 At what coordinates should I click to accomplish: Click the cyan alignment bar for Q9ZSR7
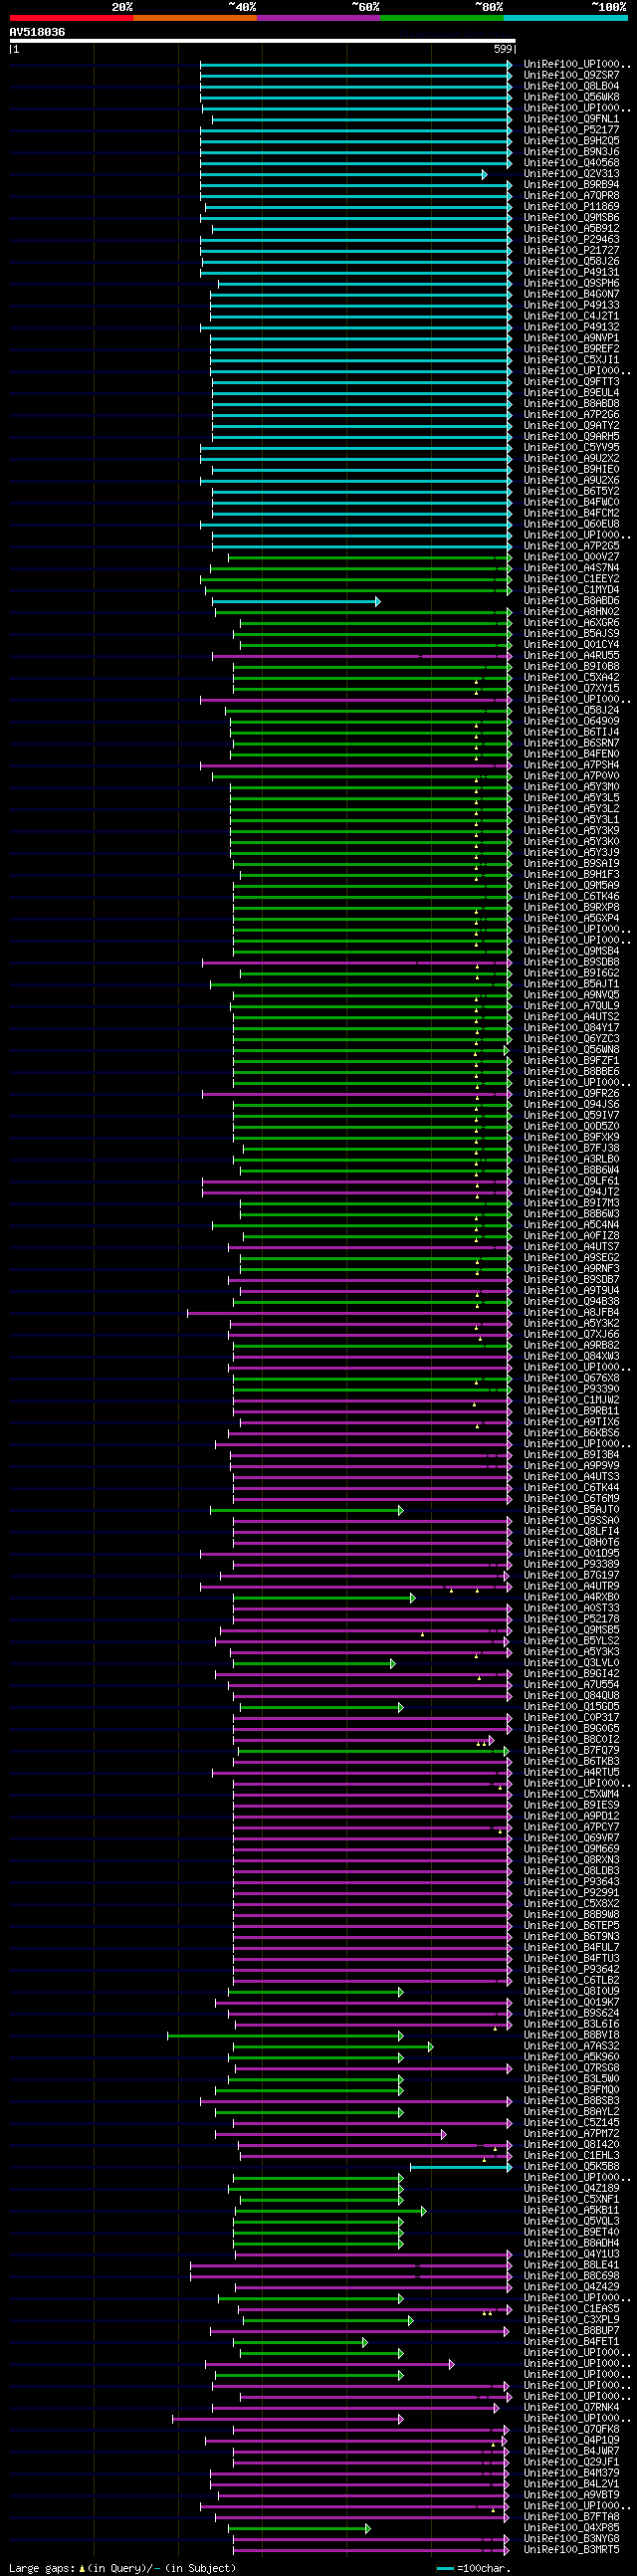[x=356, y=75]
